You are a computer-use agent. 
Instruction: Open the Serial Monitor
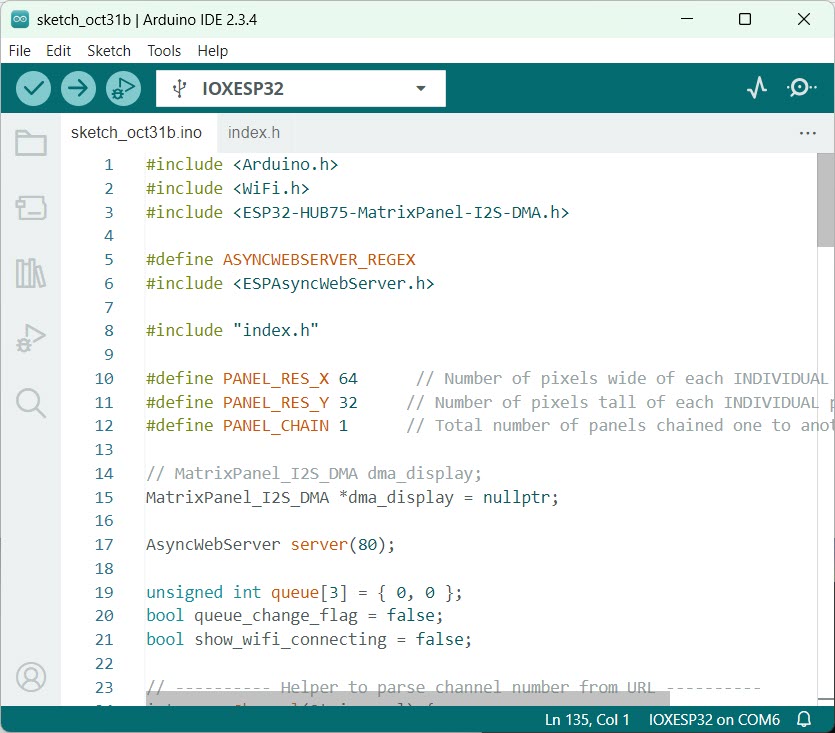point(801,88)
